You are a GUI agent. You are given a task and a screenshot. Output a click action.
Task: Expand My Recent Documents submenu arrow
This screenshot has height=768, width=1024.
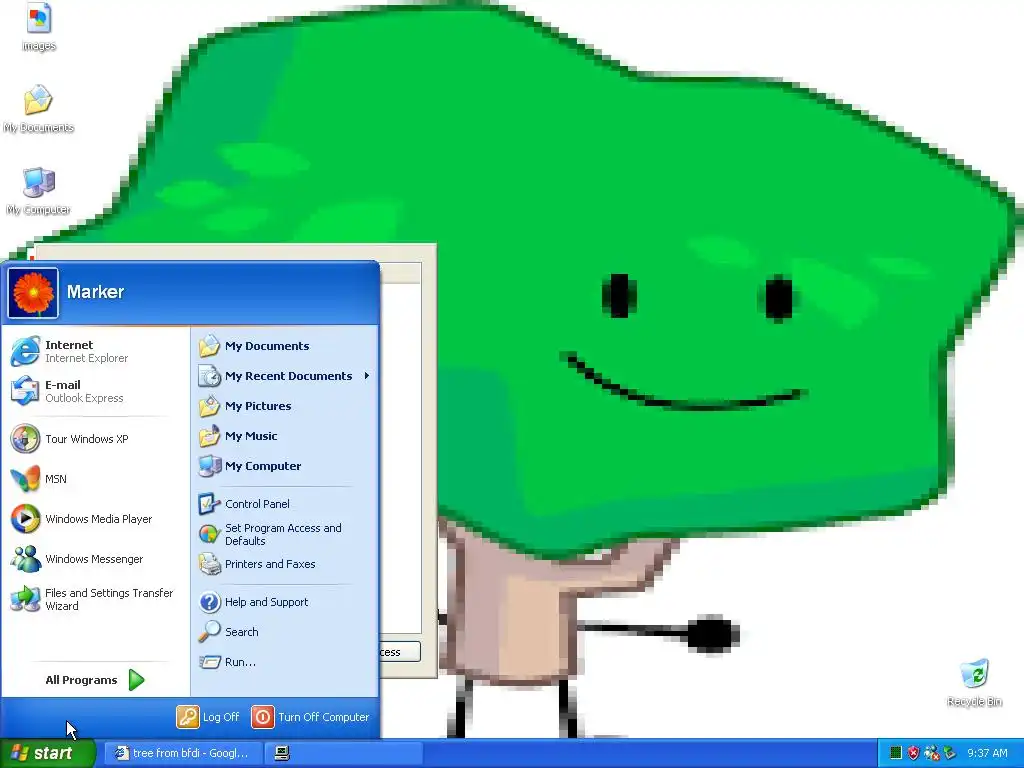pyautogui.click(x=367, y=376)
